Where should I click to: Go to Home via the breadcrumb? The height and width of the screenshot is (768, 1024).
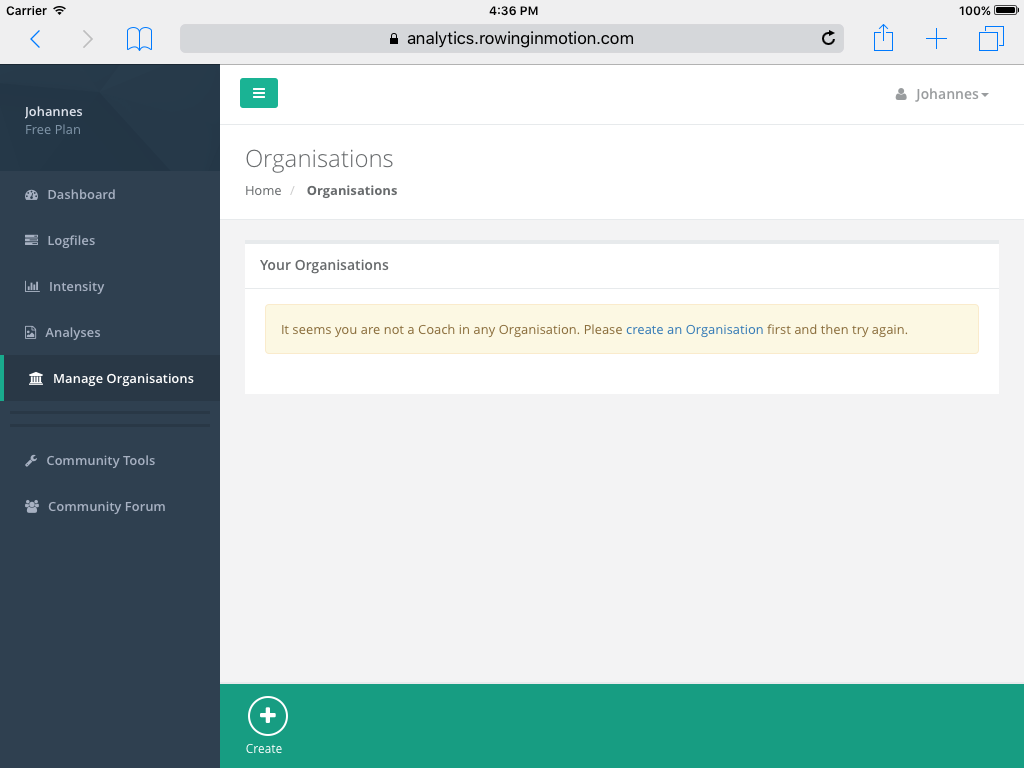point(263,190)
